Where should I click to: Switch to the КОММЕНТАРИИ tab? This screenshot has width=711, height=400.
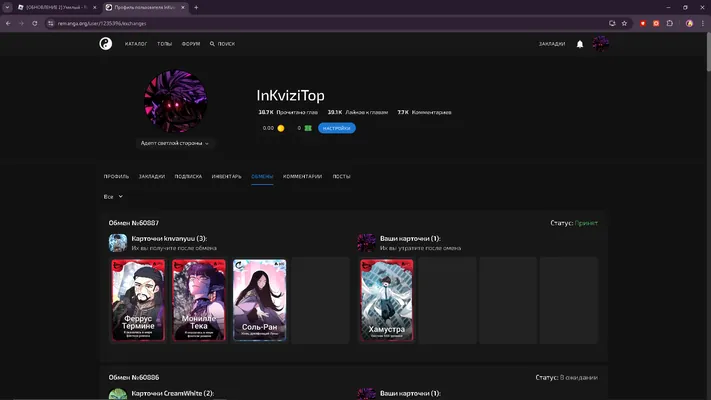[x=302, y=176]
